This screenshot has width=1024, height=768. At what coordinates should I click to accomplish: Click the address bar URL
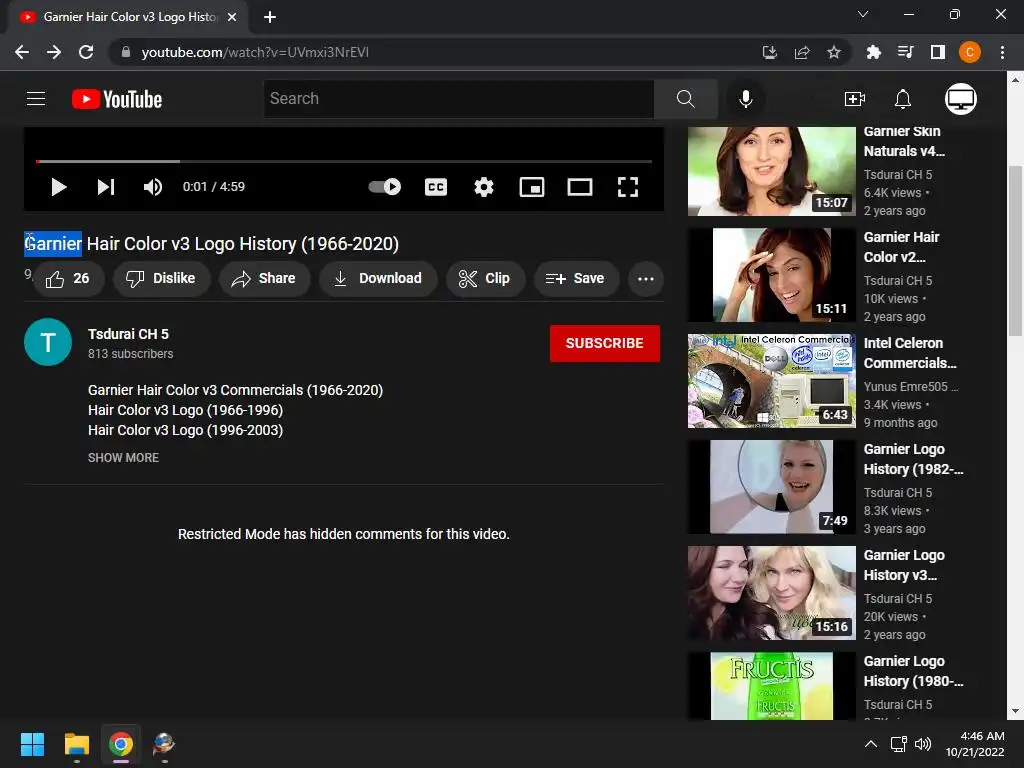255,52
